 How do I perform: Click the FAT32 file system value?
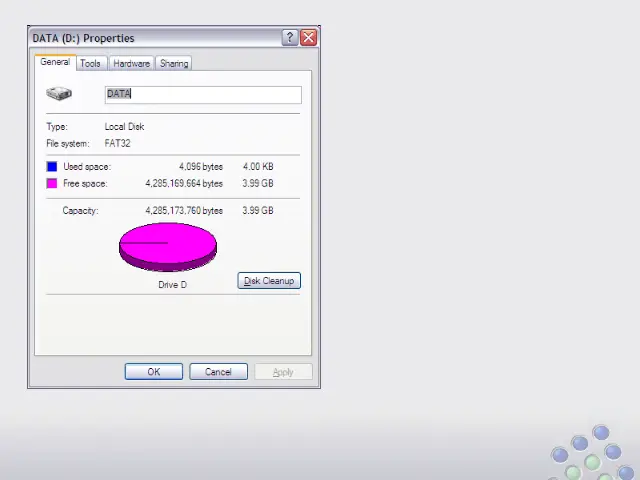click(x=118, y=143)
